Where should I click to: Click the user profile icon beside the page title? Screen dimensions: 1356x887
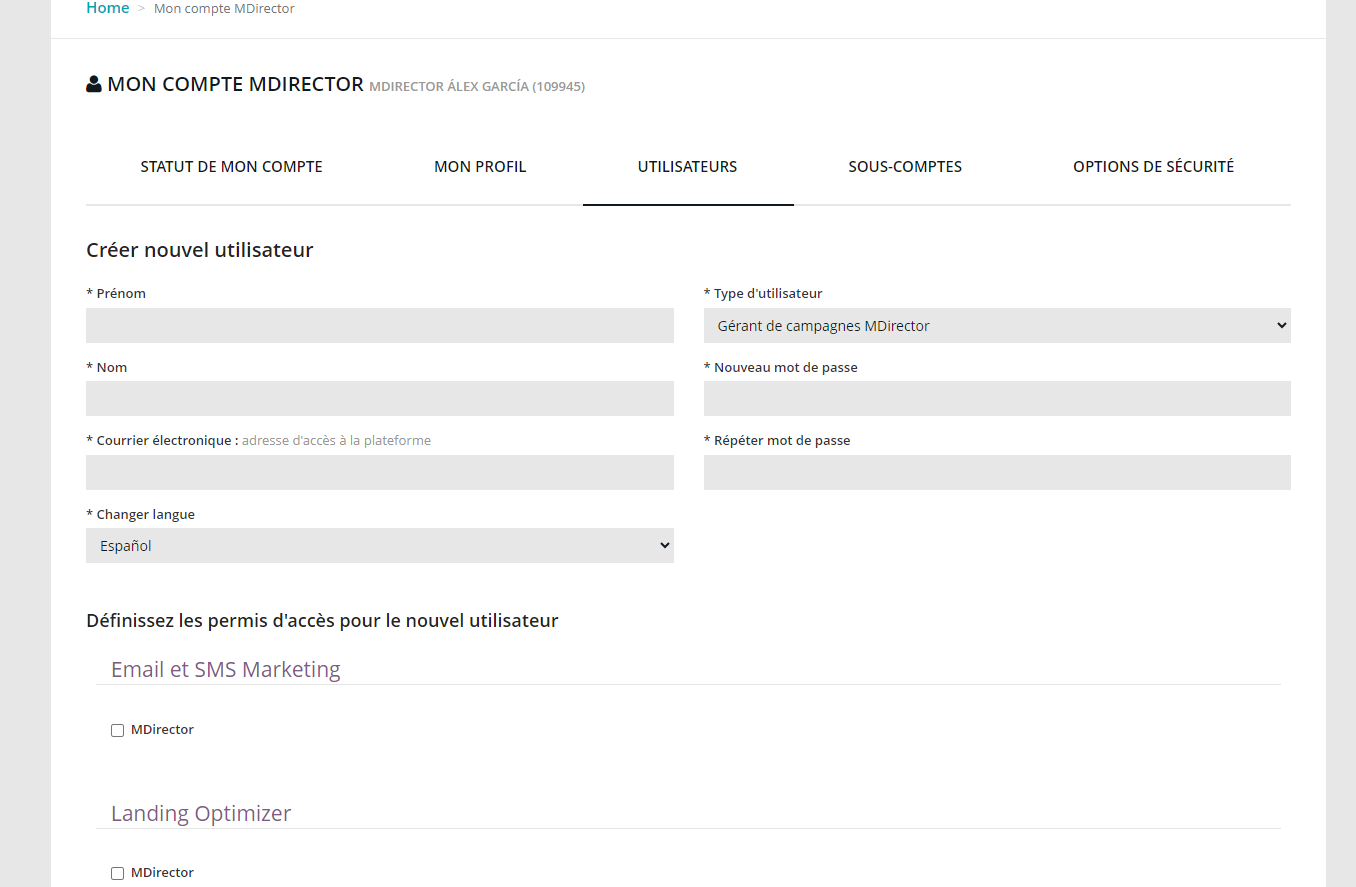point(94,84)
